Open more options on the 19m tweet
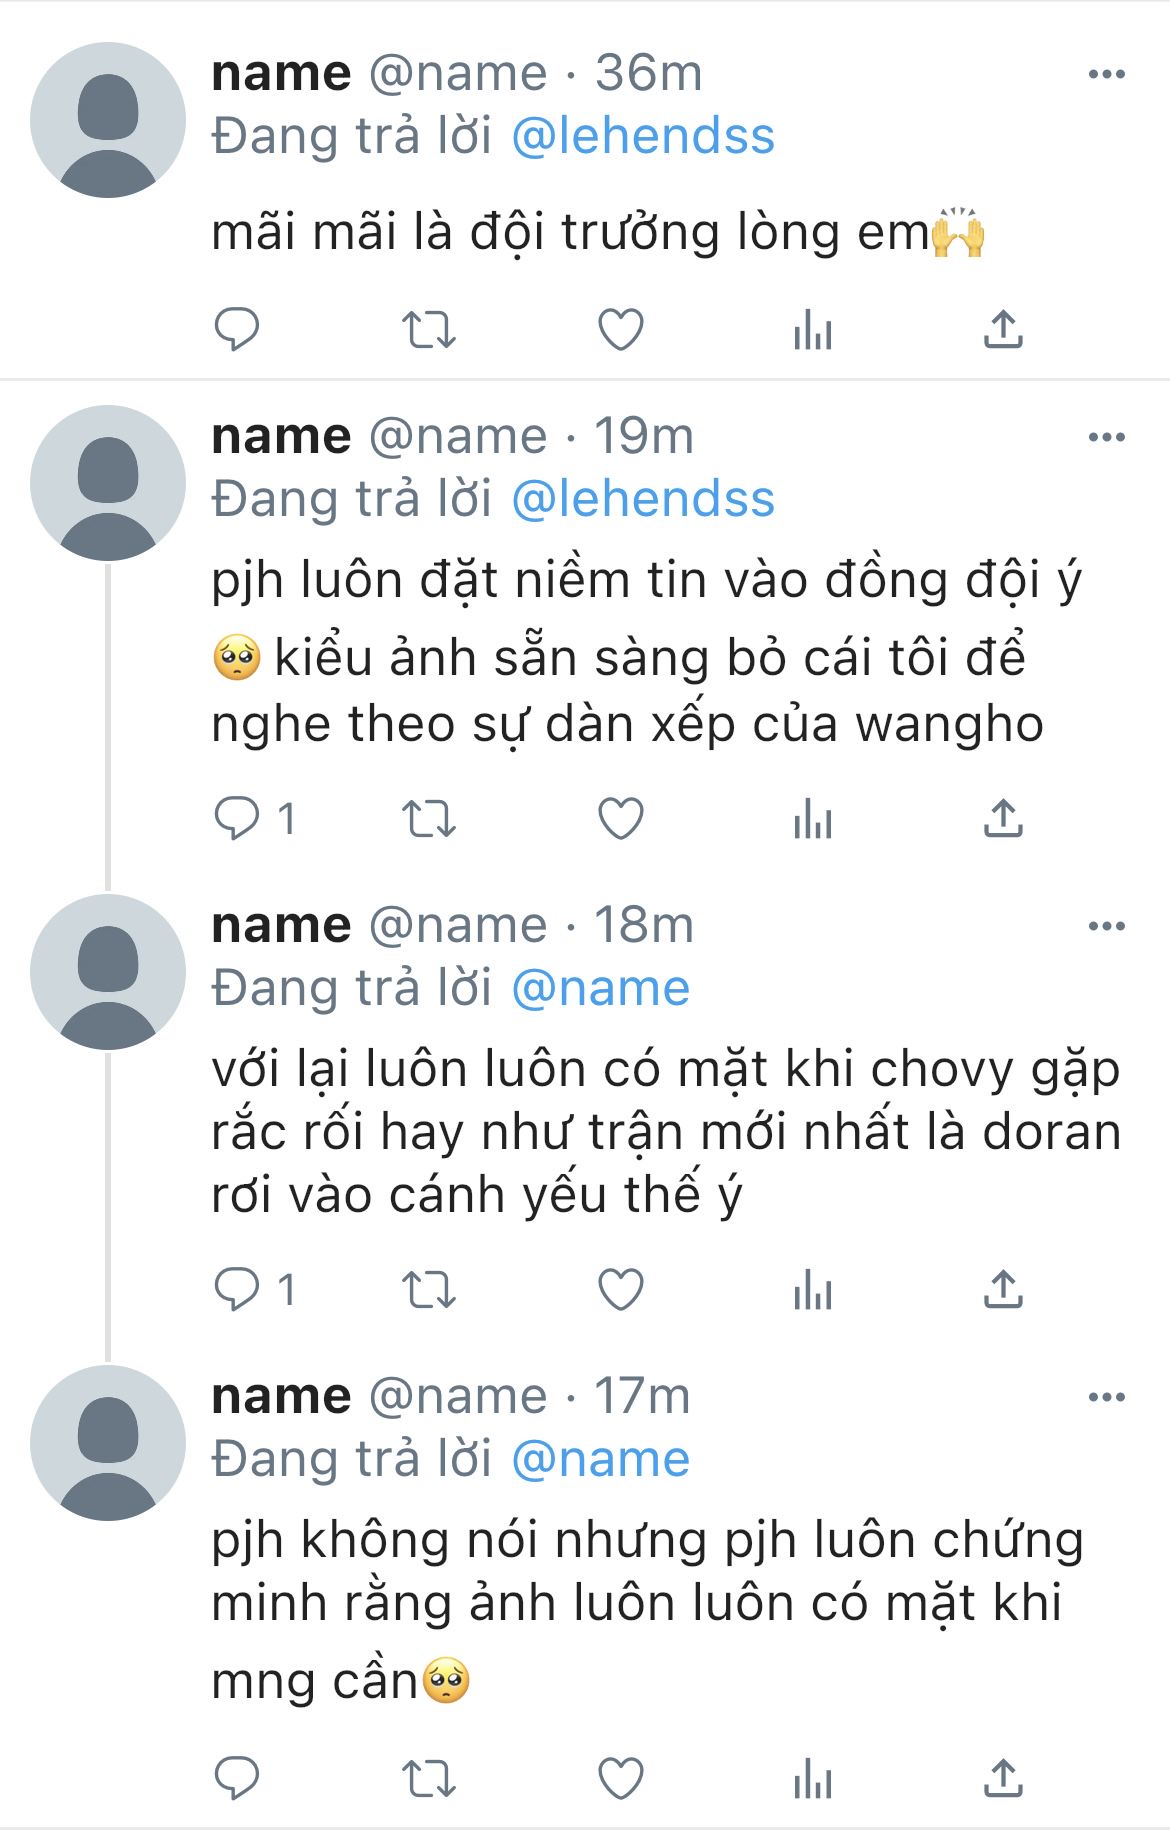1170x1833 pixels. pos(1107,437)
